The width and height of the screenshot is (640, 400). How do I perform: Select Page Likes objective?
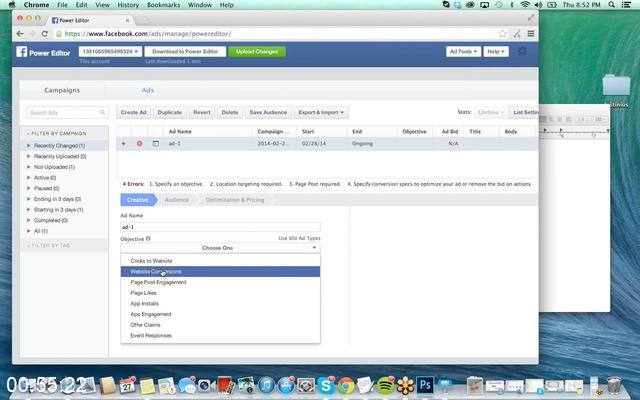point(220,293)
